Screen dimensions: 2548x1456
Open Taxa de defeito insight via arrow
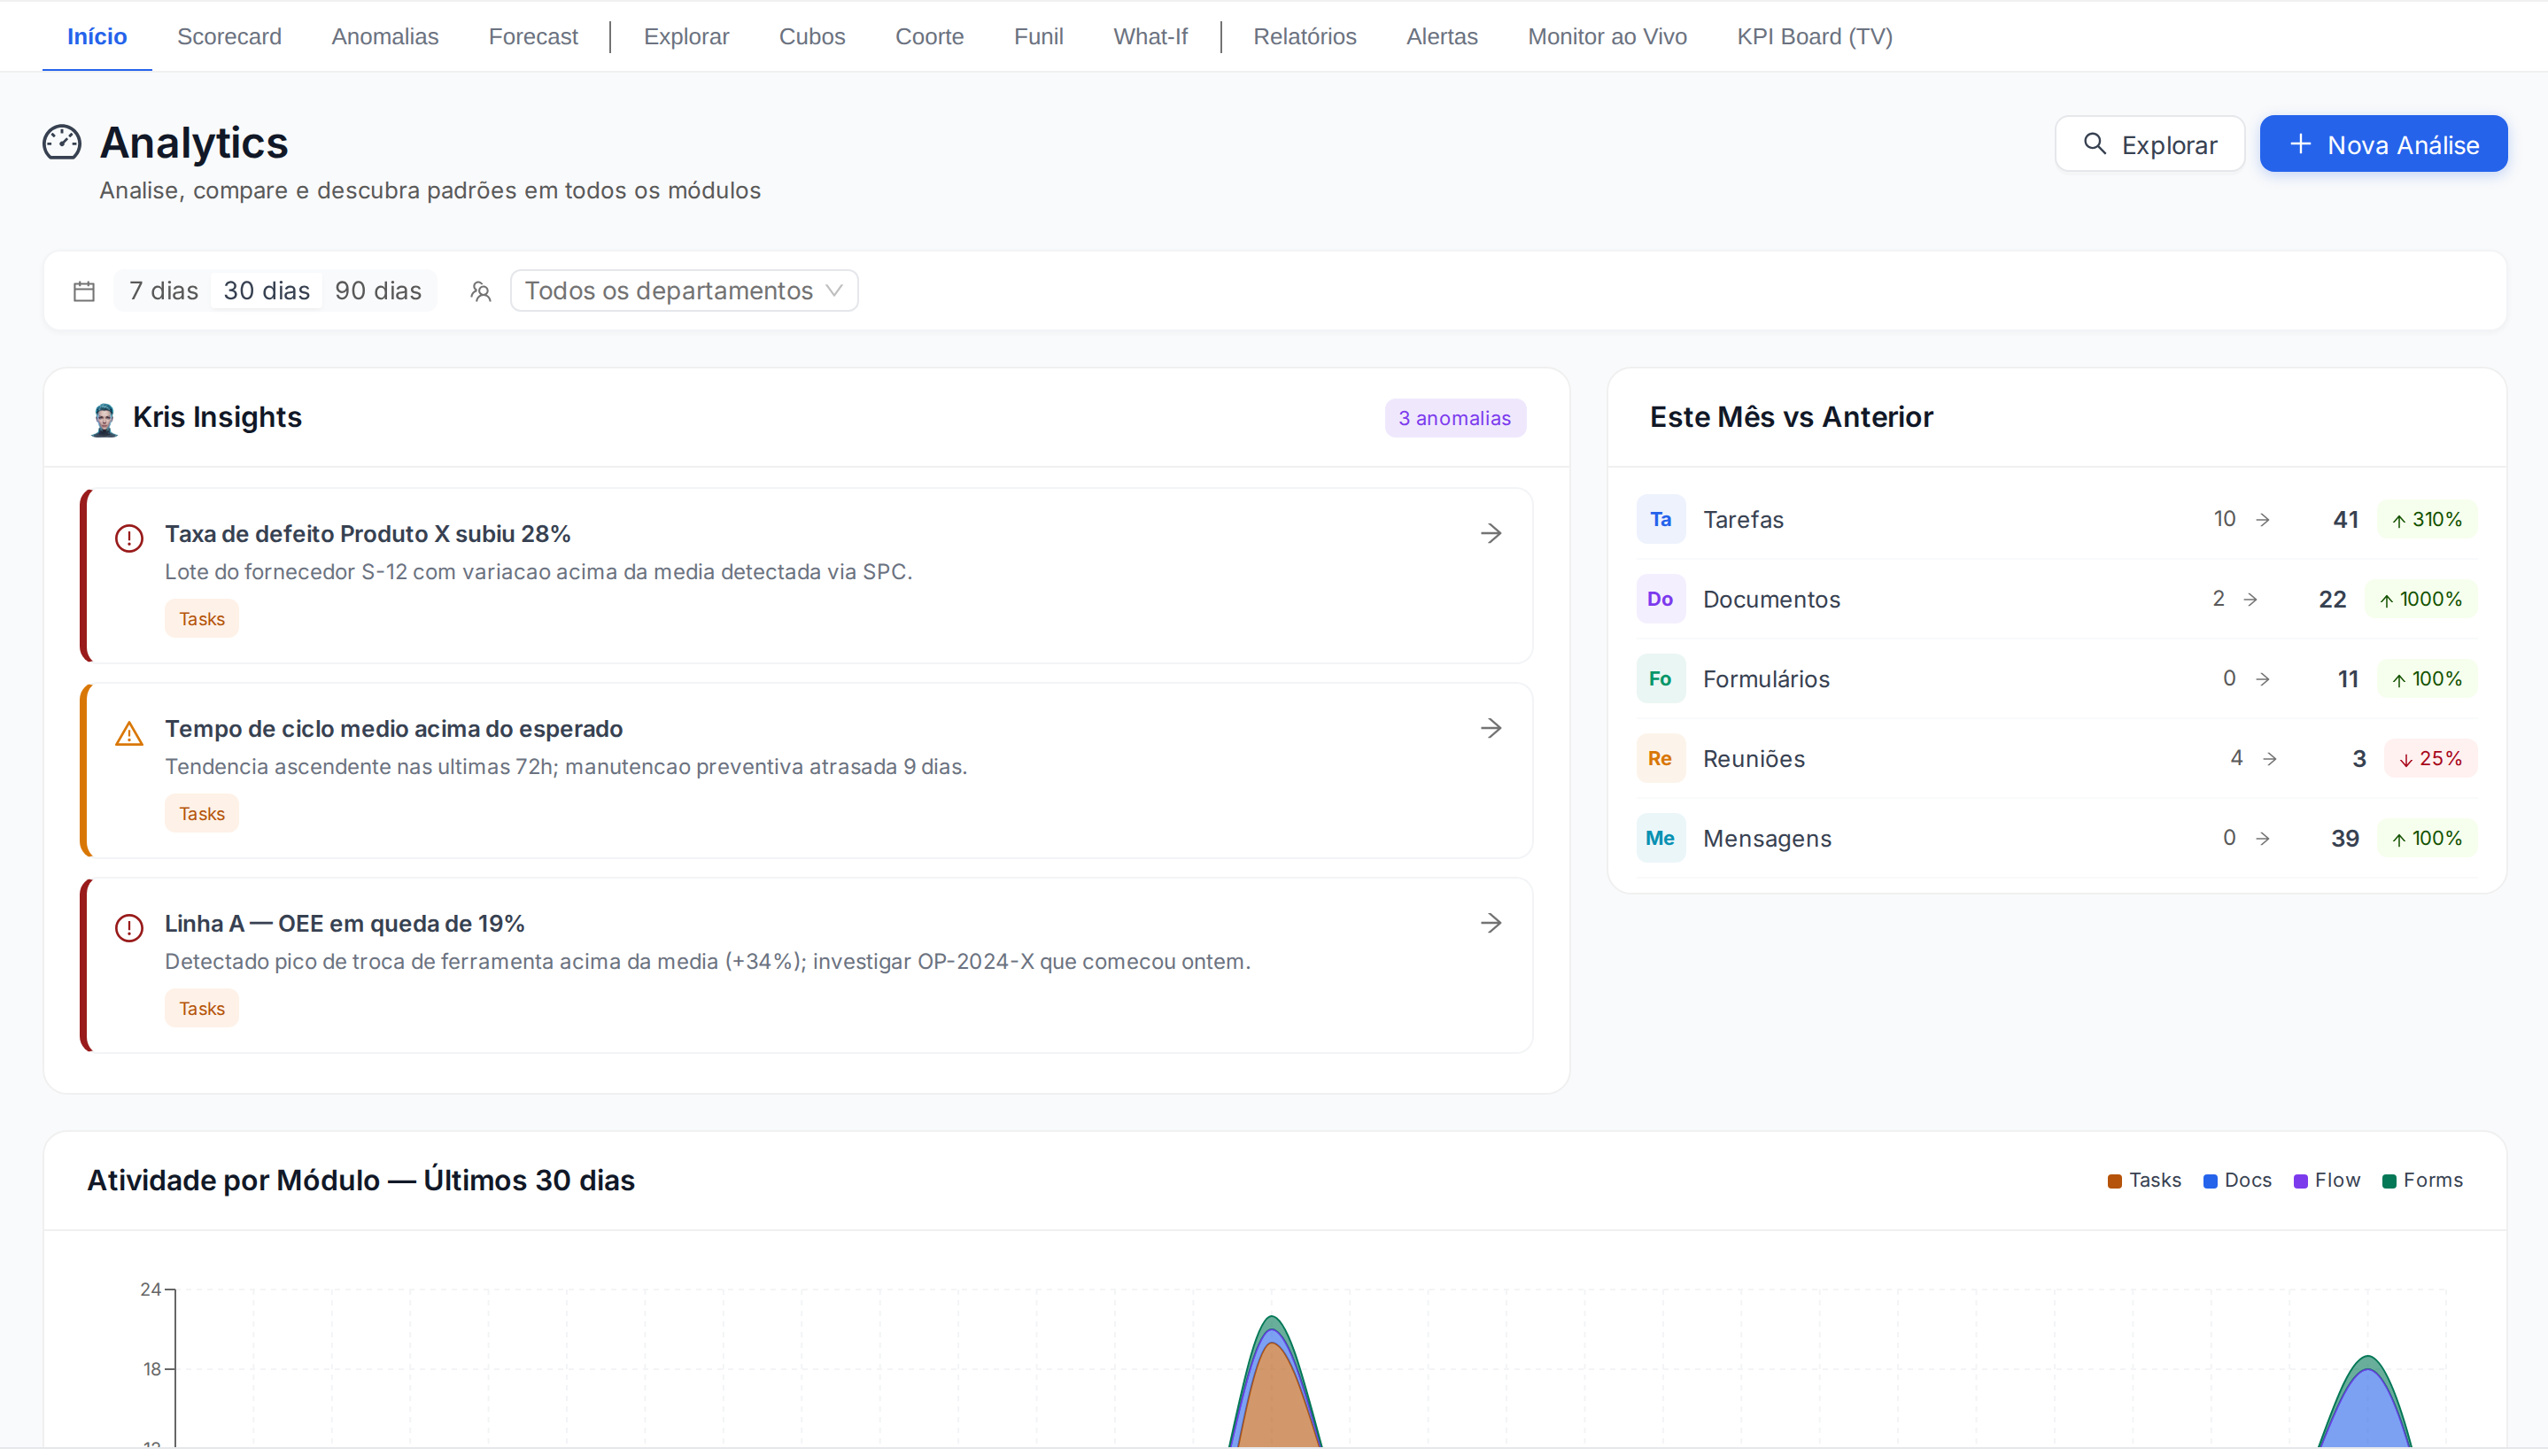(1491, 533)
